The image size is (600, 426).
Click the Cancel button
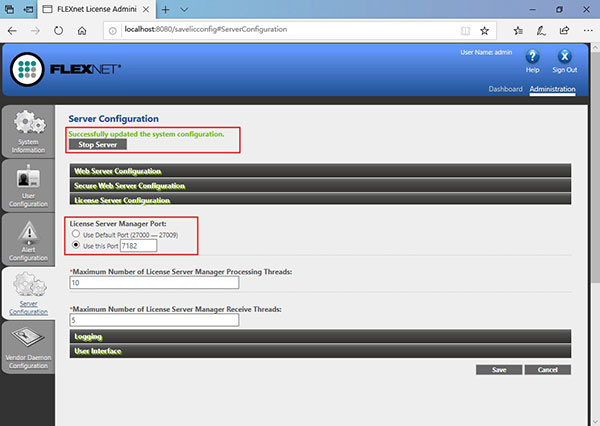[x=548, y=370]
